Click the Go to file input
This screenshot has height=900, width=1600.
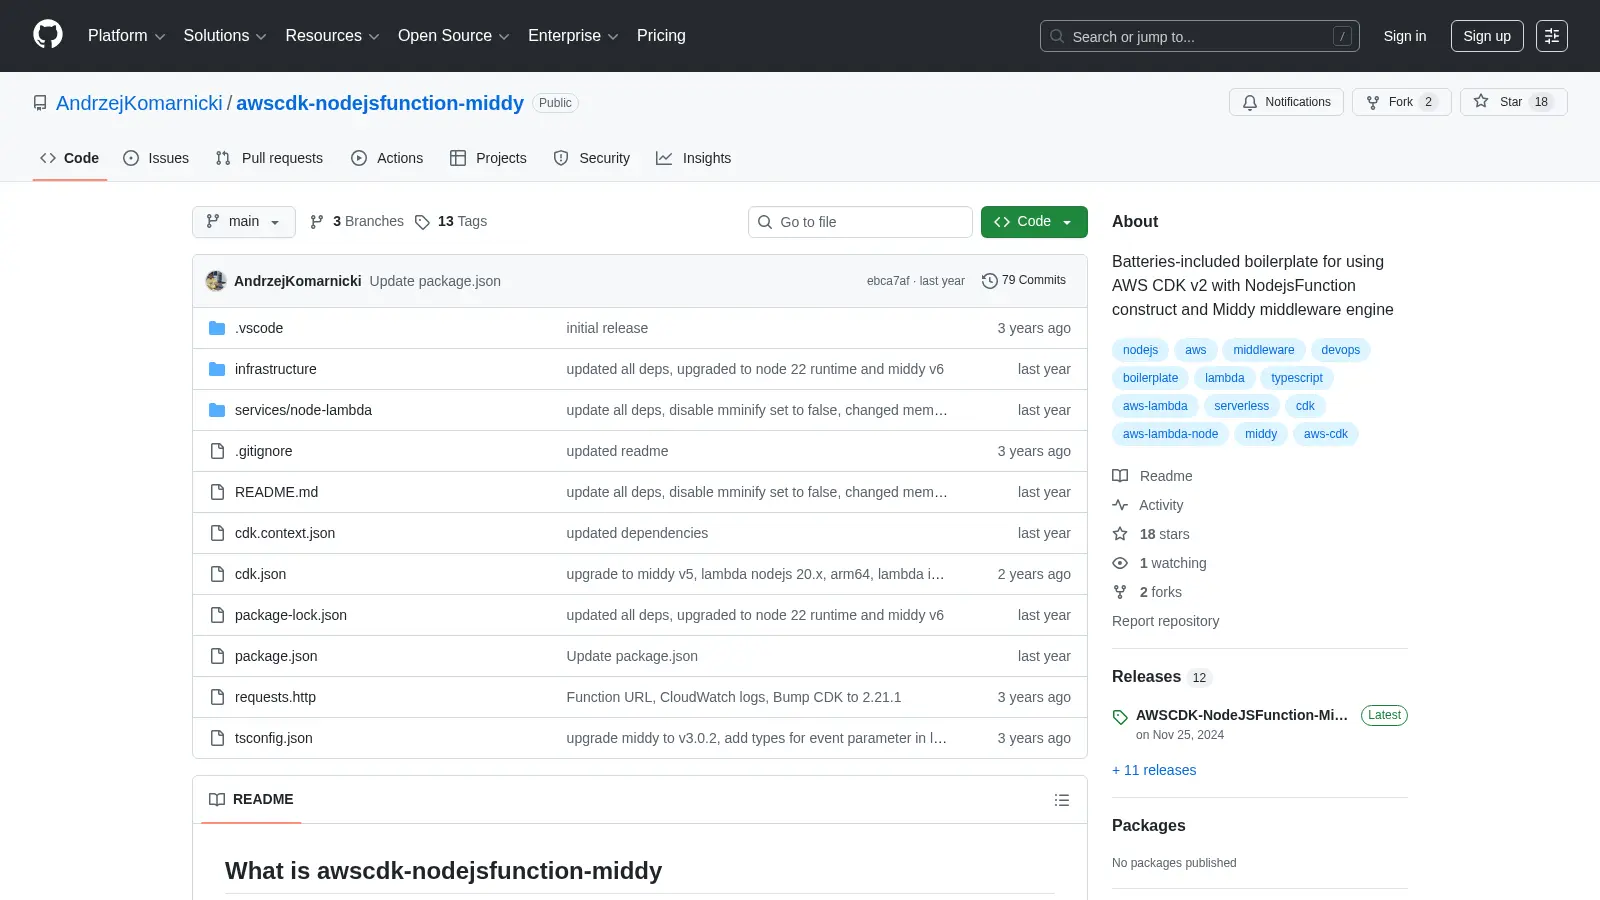point(860,222)
